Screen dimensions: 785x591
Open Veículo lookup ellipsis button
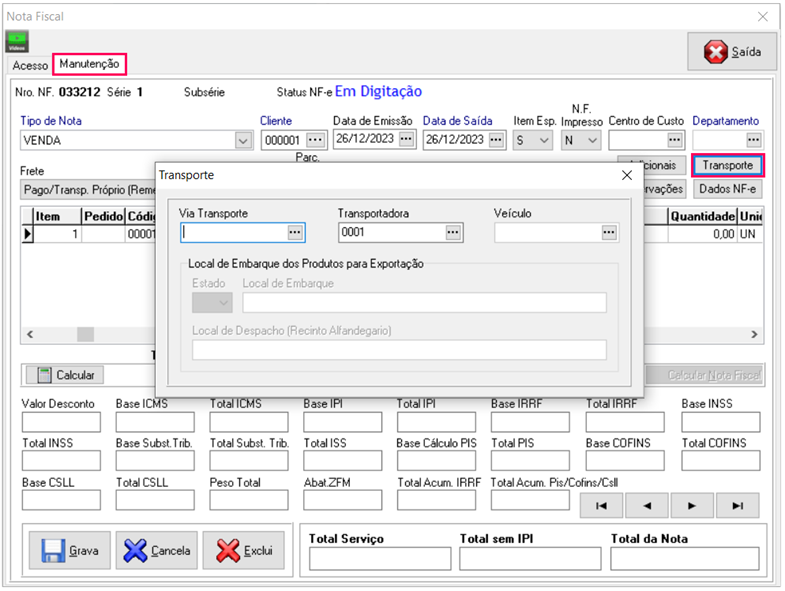click(608, 232)
